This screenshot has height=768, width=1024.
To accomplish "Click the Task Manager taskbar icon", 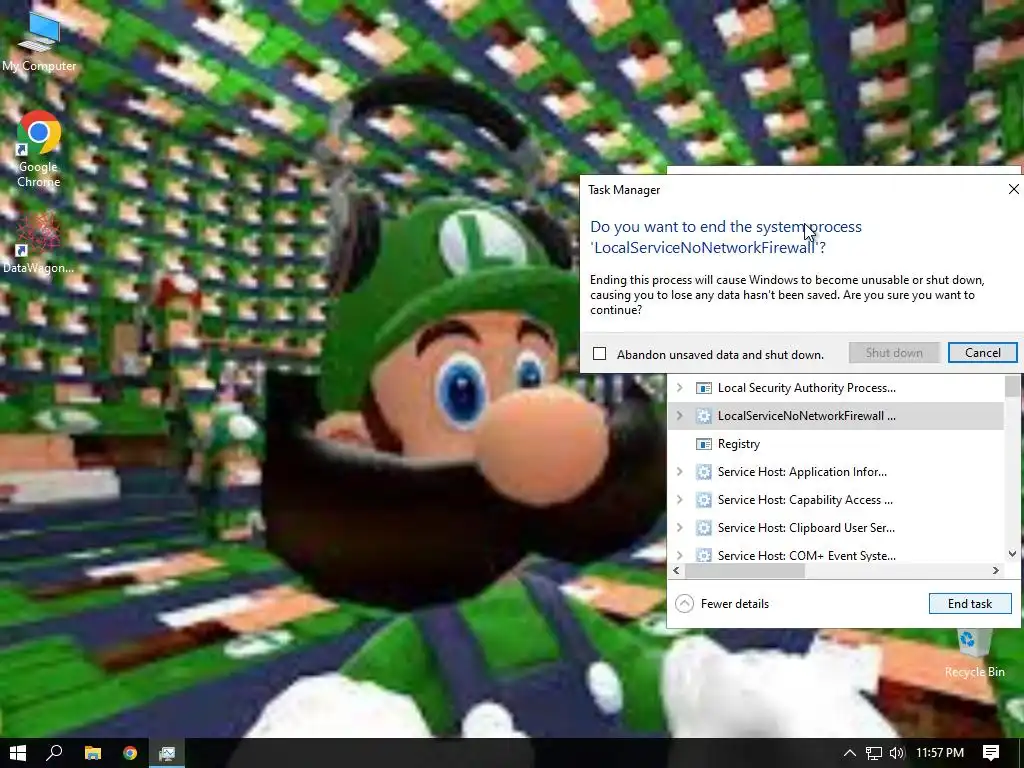I will tap(167, 753).
